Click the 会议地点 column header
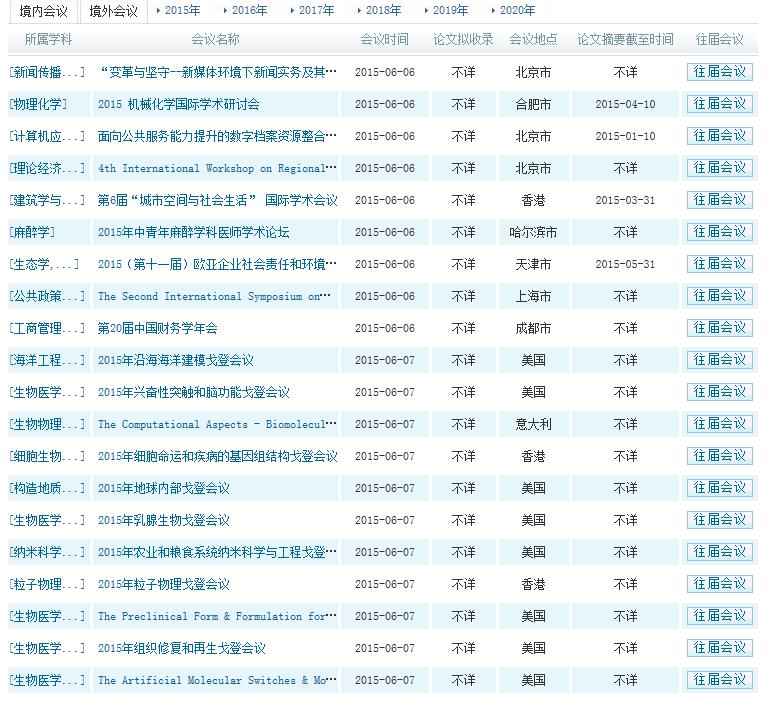This screenshot has height=701, width=769. click(533, 39)
